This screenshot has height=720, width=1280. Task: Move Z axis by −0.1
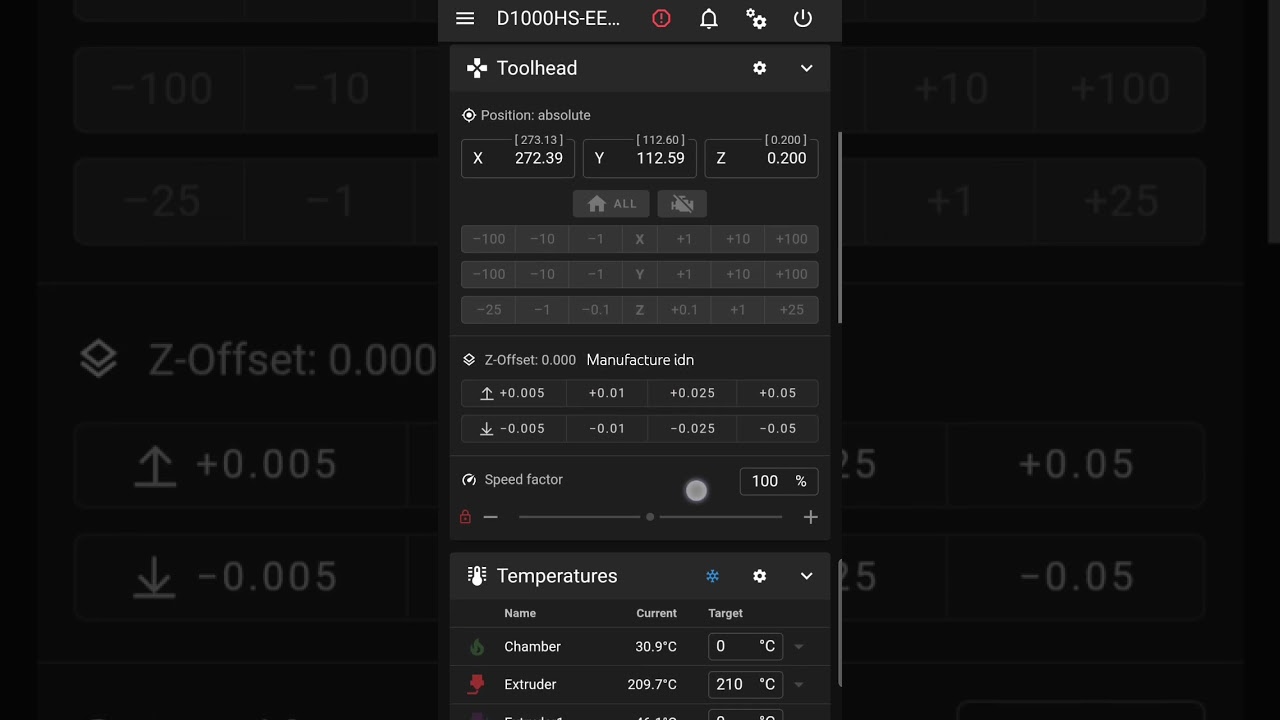[x=596, y=310]
